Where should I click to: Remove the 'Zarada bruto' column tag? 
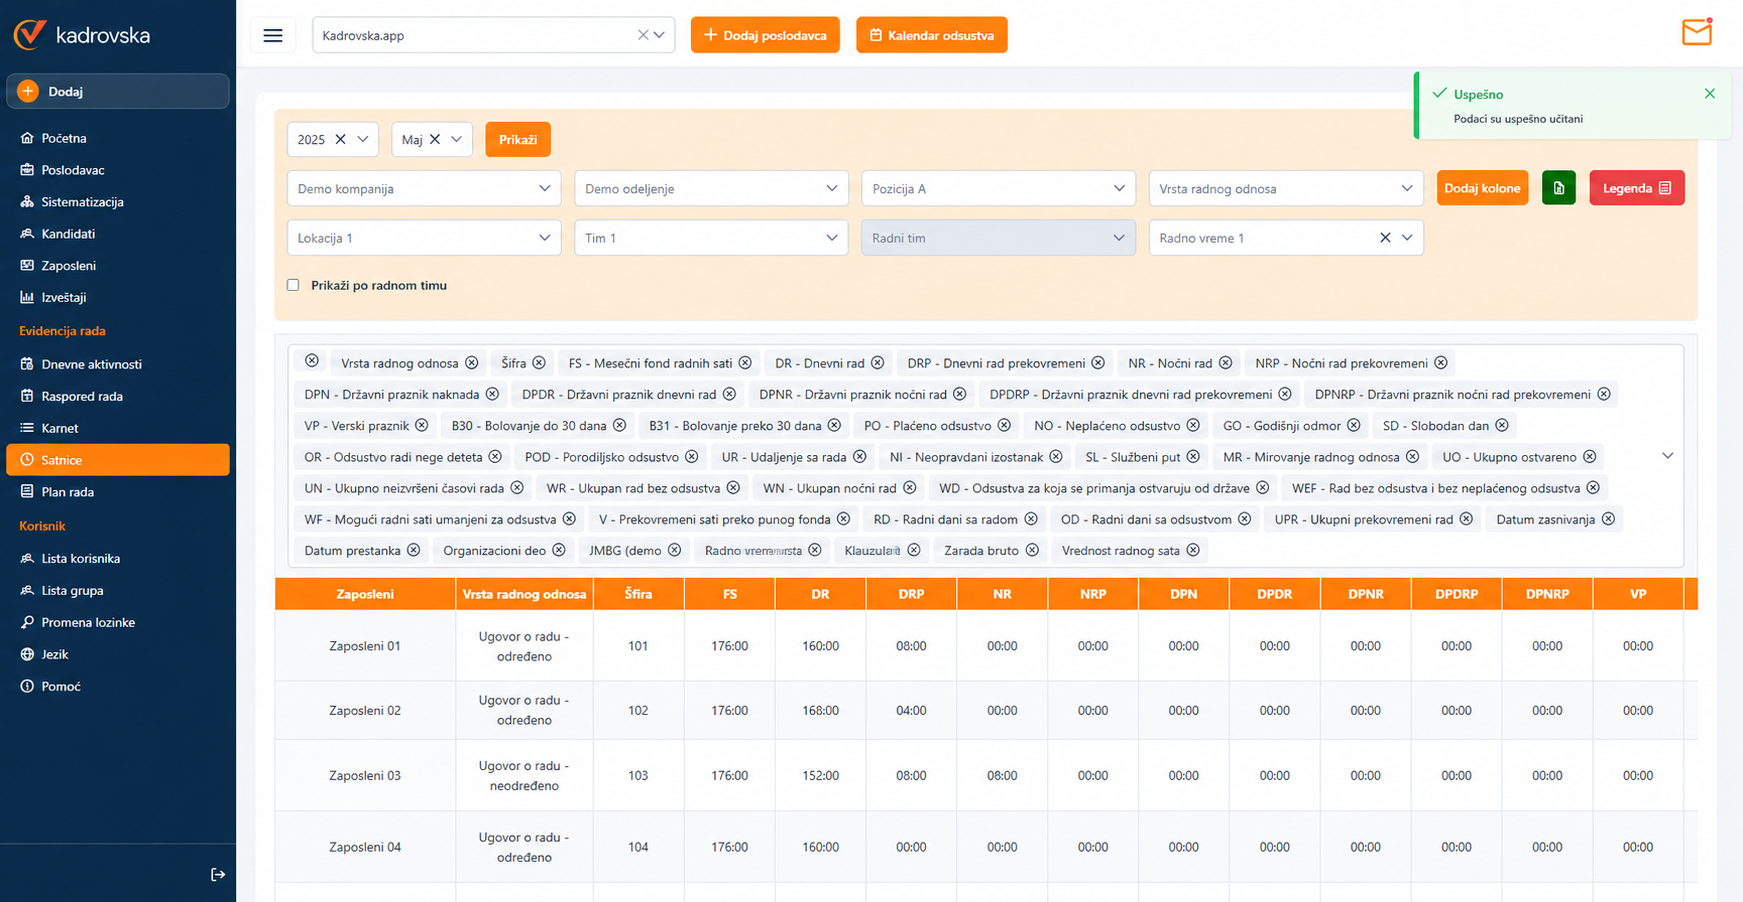[1032, 550]
